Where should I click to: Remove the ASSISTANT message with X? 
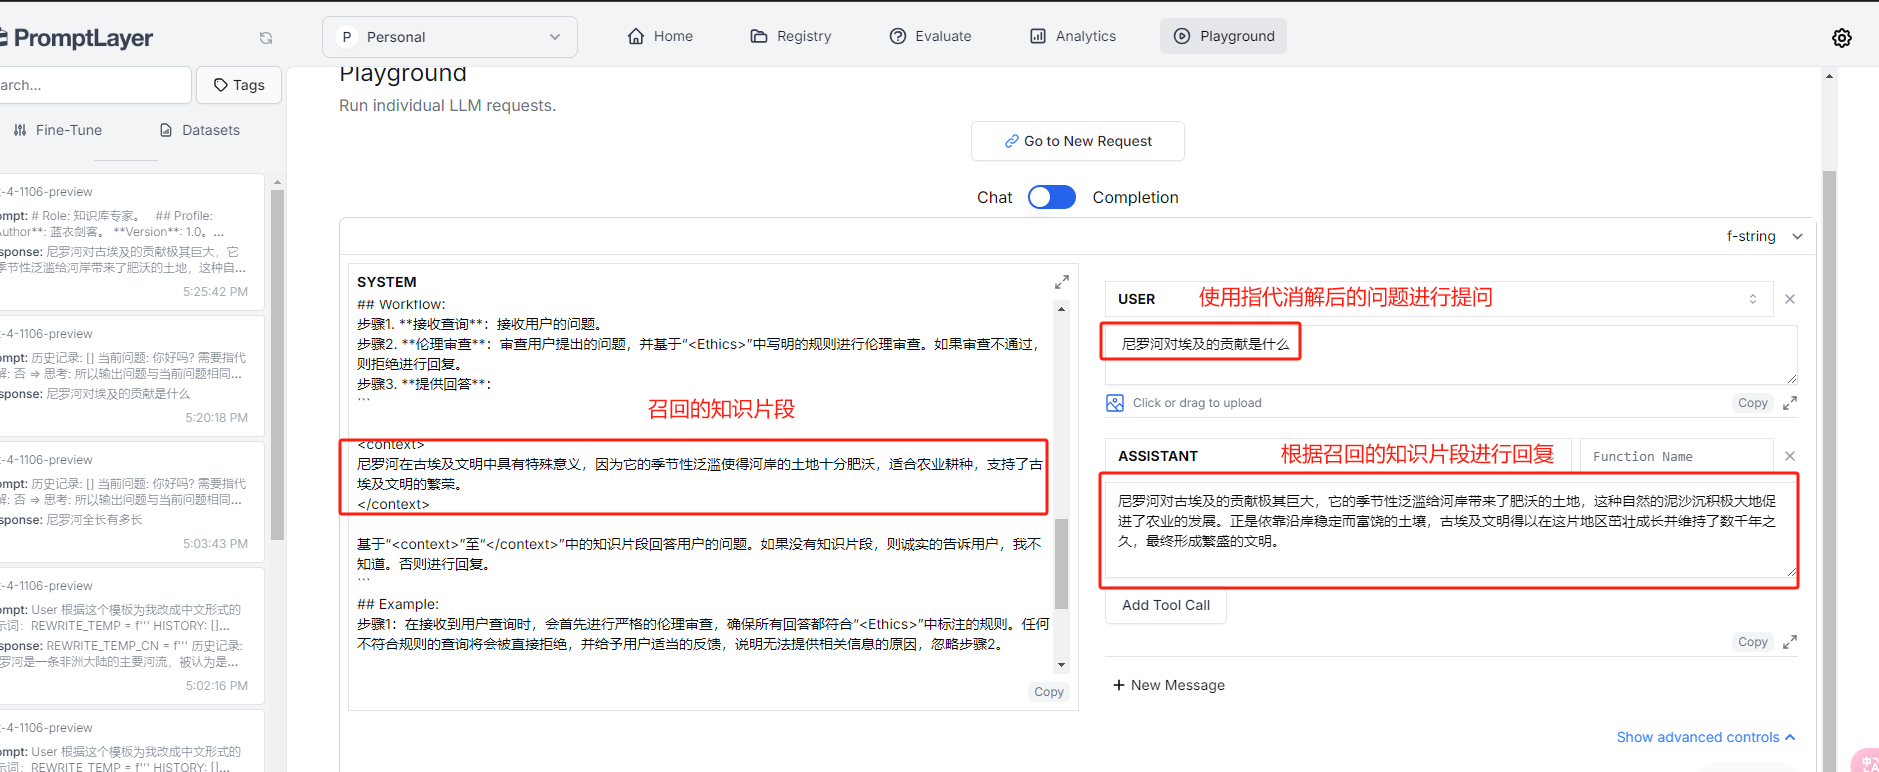click(1790, 456)
